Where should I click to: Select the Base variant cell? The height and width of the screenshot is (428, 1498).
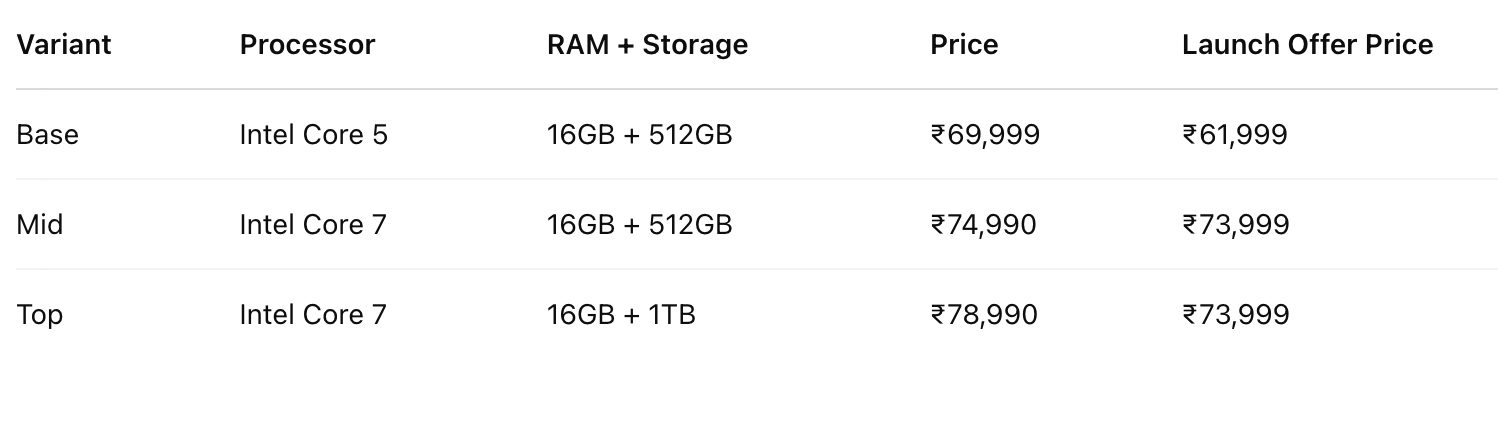pyautogui.click(x=48, y=134)
